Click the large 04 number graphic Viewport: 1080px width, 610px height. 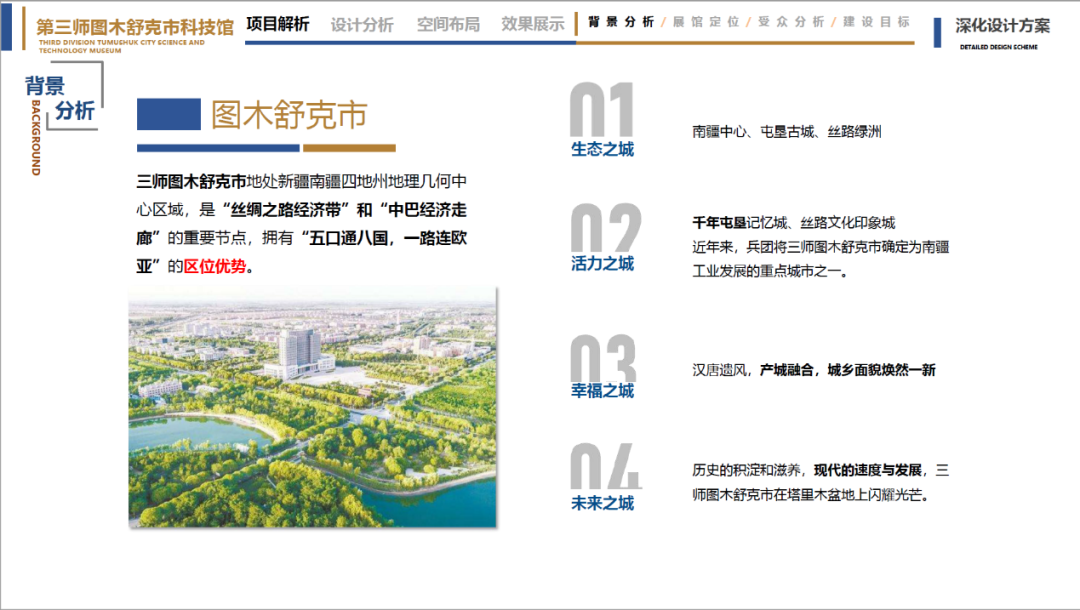click(605, 466)
